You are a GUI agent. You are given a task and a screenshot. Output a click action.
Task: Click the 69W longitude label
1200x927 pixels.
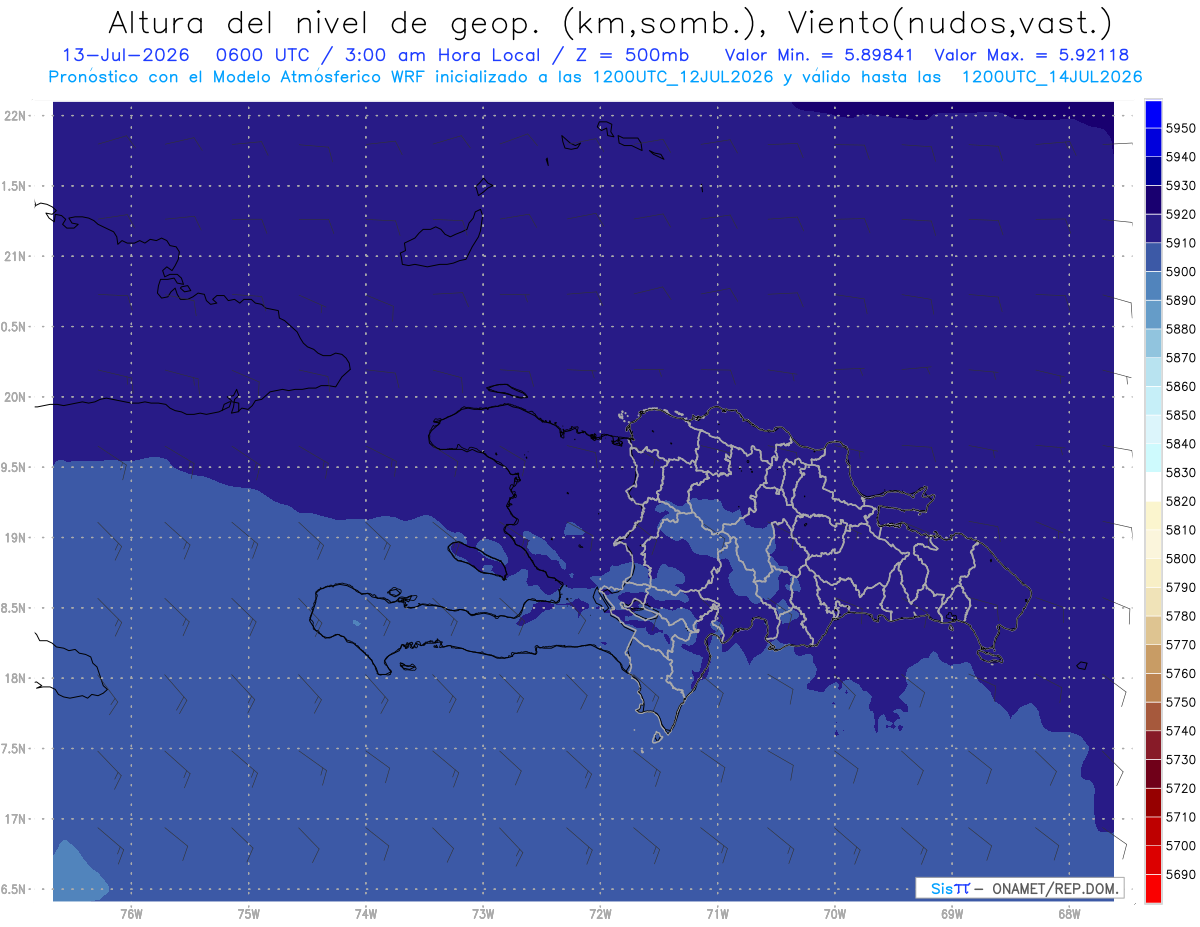[952, 912]
